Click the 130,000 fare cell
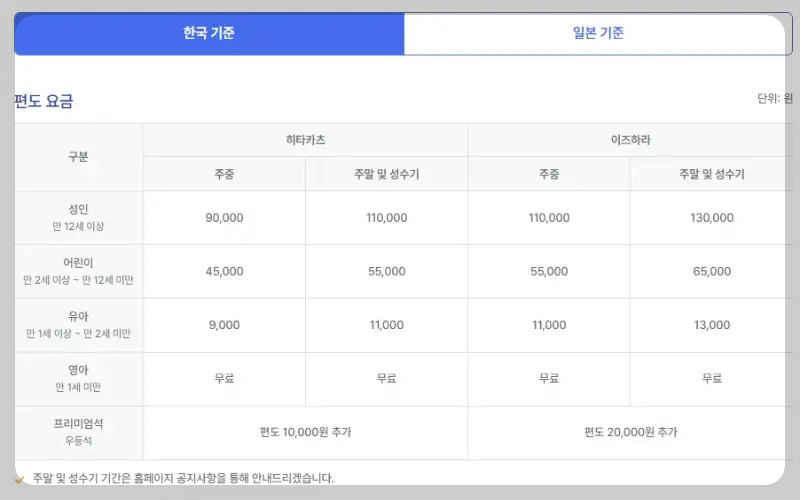Image resolution: width=800 pixels, height=500 pixels. pos(712,217)
